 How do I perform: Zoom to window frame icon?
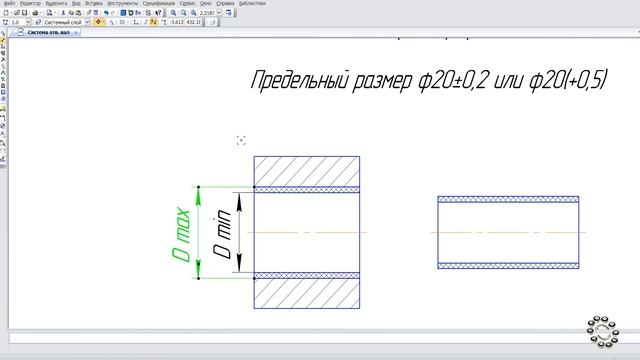(183, 13)
